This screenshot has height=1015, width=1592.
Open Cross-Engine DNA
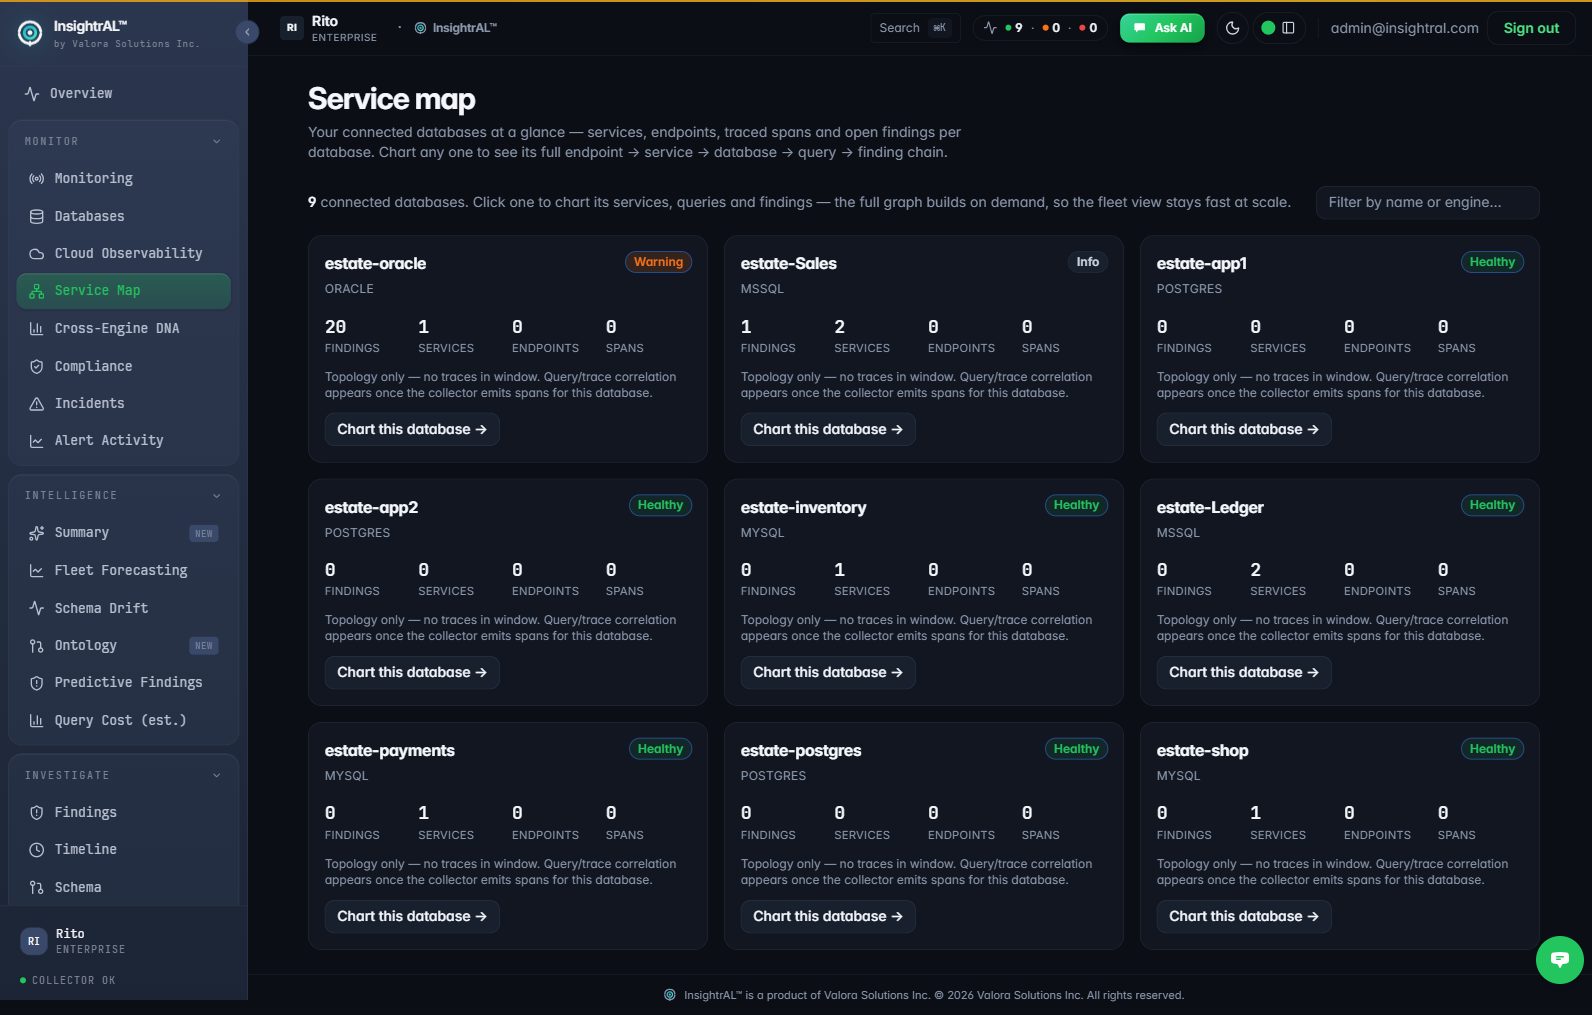pyautogui.click(x=124, y=328)
